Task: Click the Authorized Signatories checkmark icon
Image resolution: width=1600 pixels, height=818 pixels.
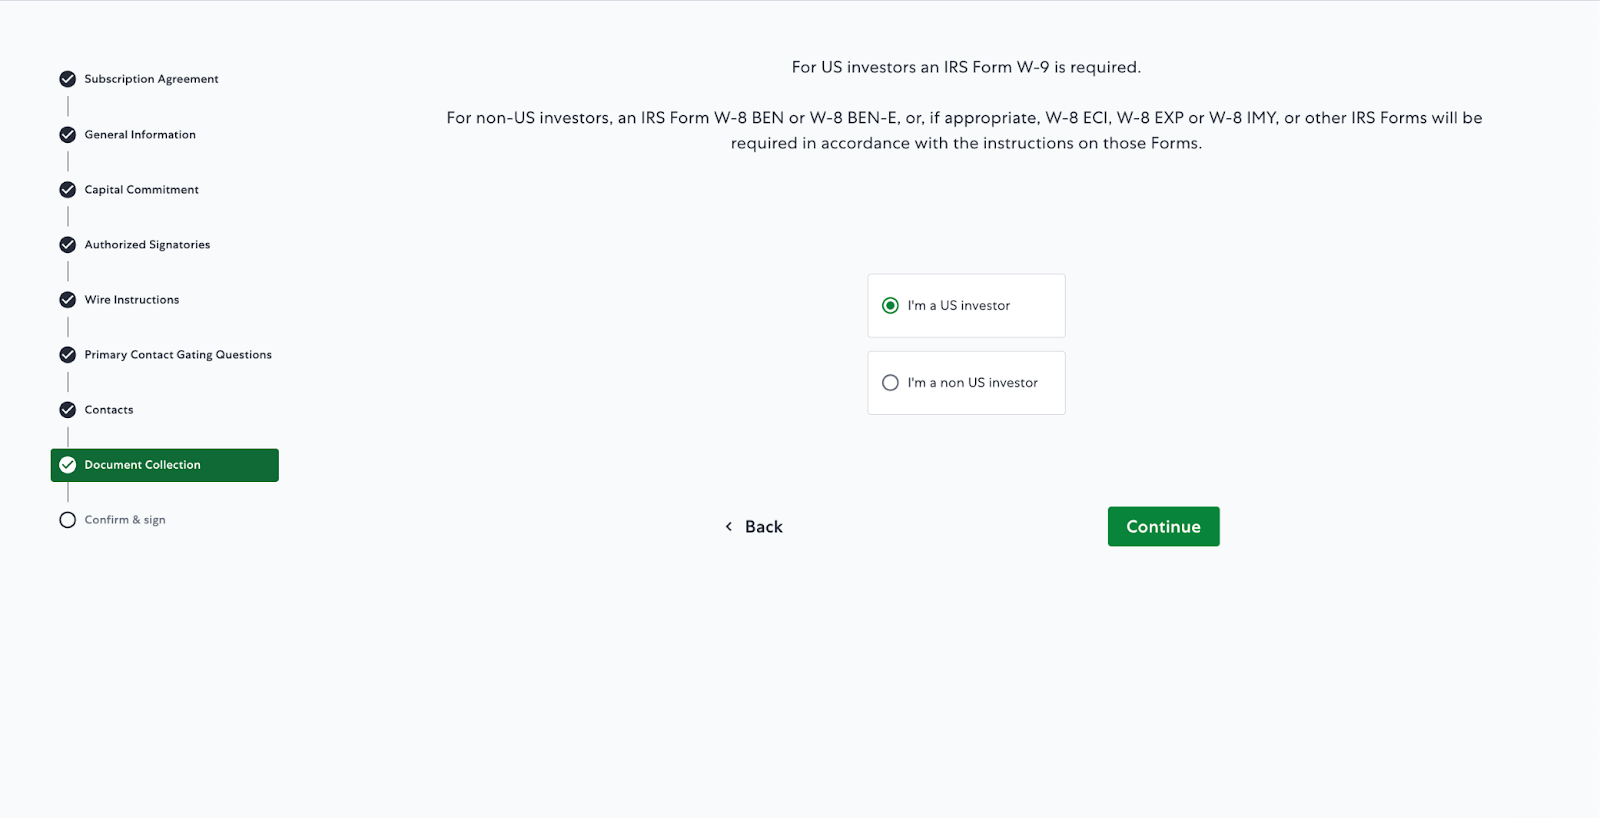Action: (x=68, y=245)
